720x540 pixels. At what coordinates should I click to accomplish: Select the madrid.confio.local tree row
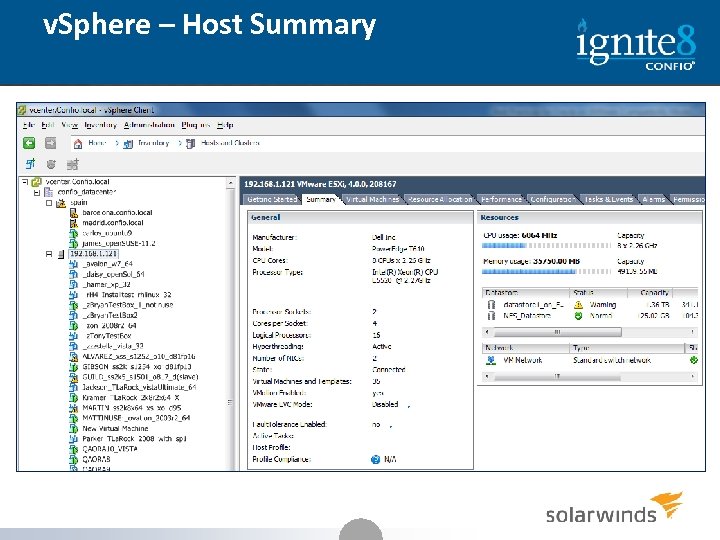coord(113,223)
